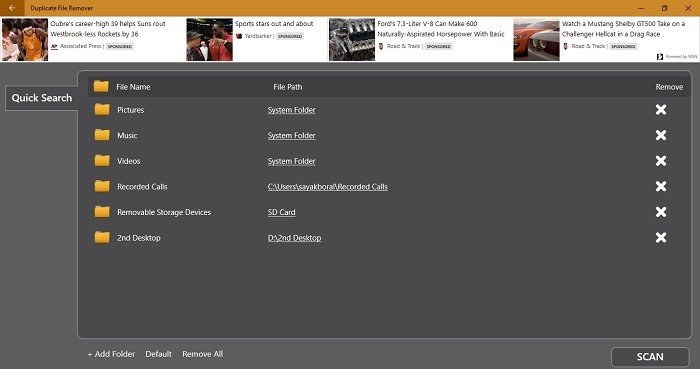Click the Recorded Calls folder icon
The width and height of the screenshot is (700, 369).
102,186
